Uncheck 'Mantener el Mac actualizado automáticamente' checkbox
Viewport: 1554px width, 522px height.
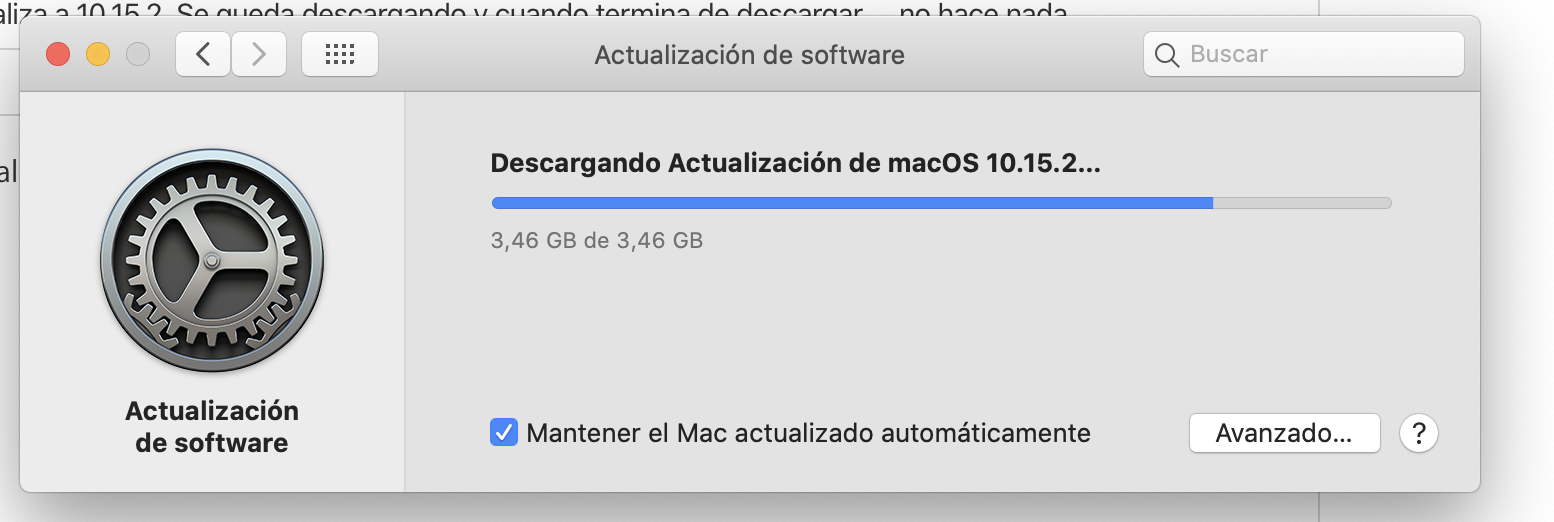tap(504, 433)
